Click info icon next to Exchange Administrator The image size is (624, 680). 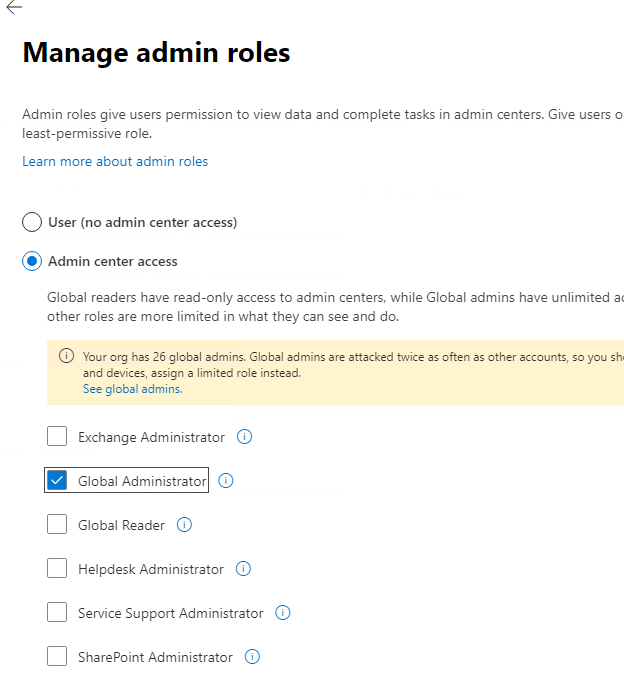tap(245, 437)
